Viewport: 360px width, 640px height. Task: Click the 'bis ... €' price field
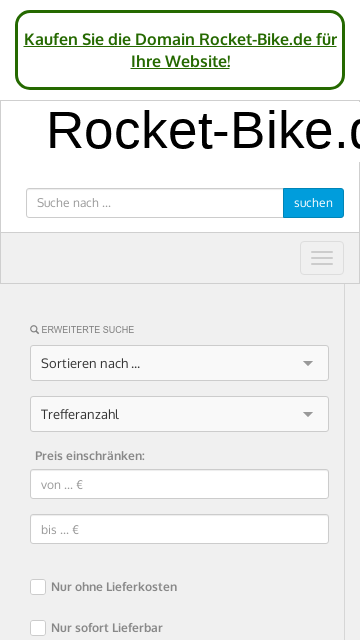[179, 529]
